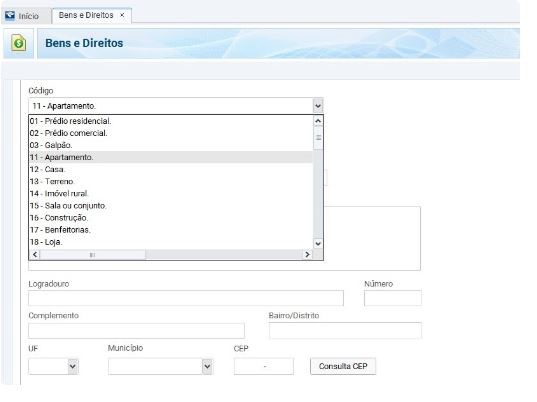Click horizontal scrollbar right arrow
This screenshot has width=537, height=402.
[x=307, y=254]
